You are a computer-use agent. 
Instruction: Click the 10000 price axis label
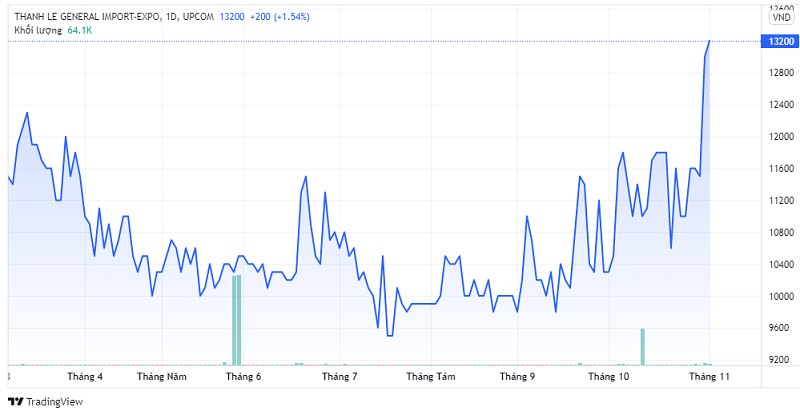point(781,296)
